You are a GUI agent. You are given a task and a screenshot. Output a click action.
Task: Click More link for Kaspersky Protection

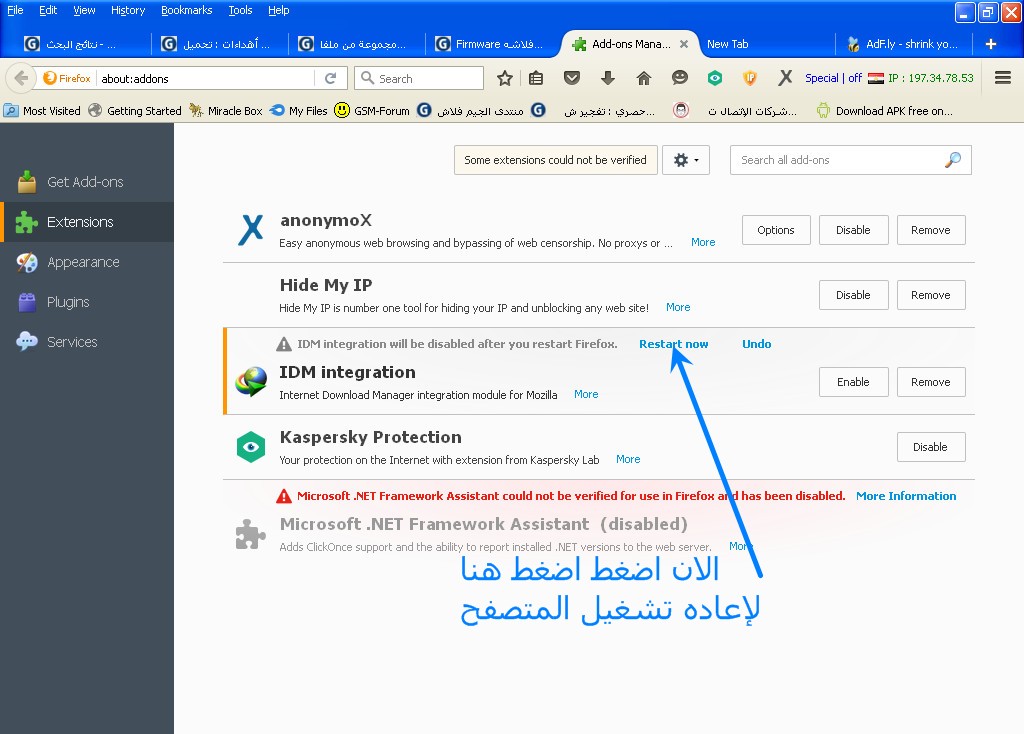628,459
